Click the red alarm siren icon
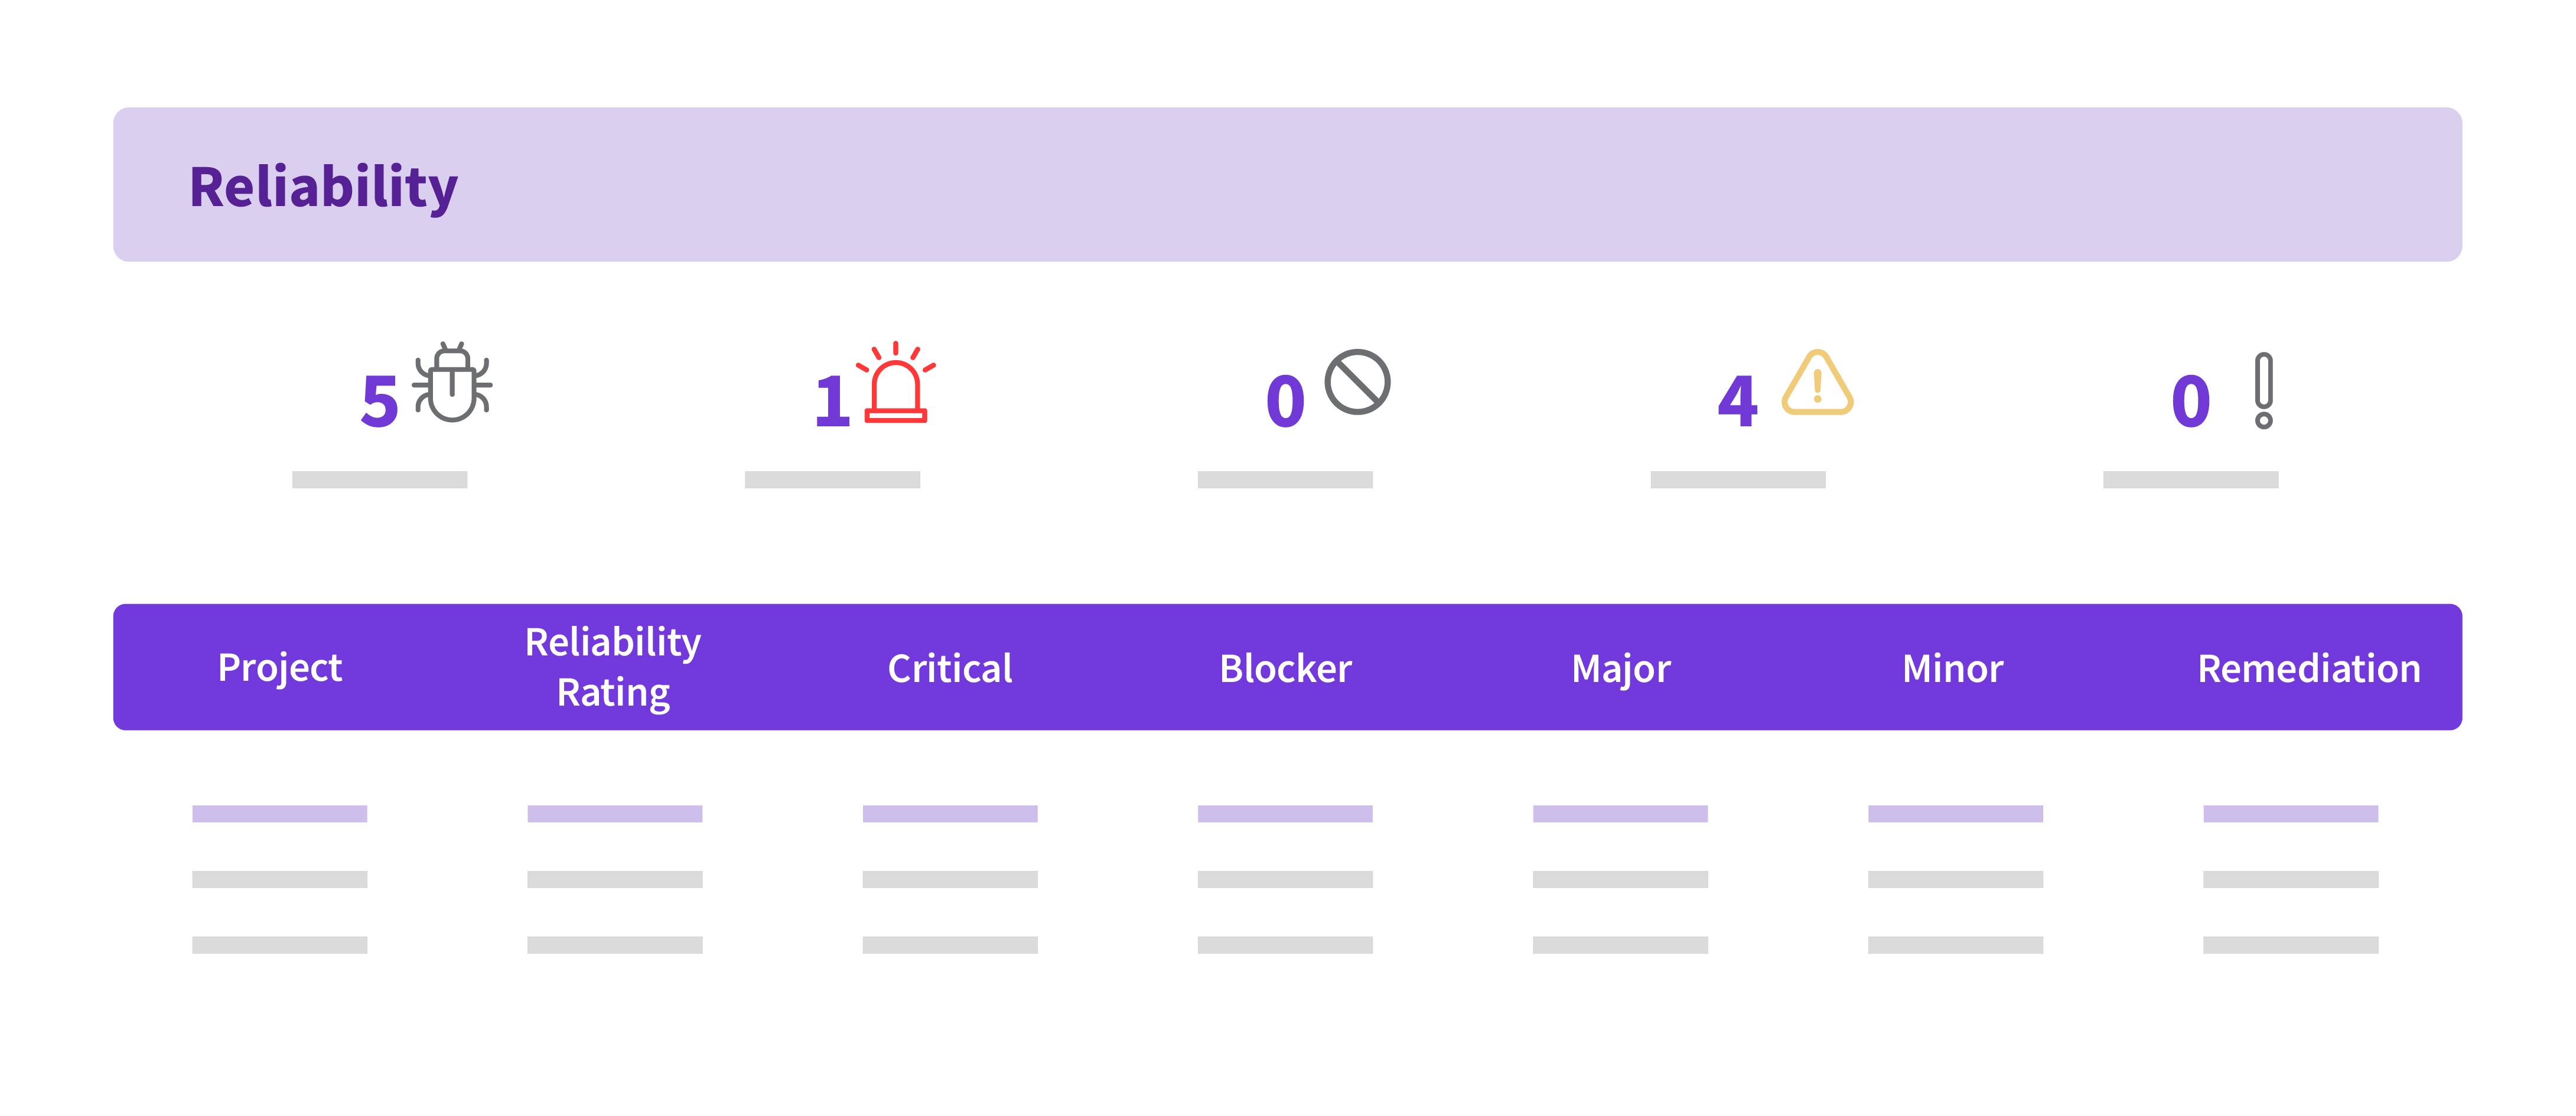 (x=895, y=384)
